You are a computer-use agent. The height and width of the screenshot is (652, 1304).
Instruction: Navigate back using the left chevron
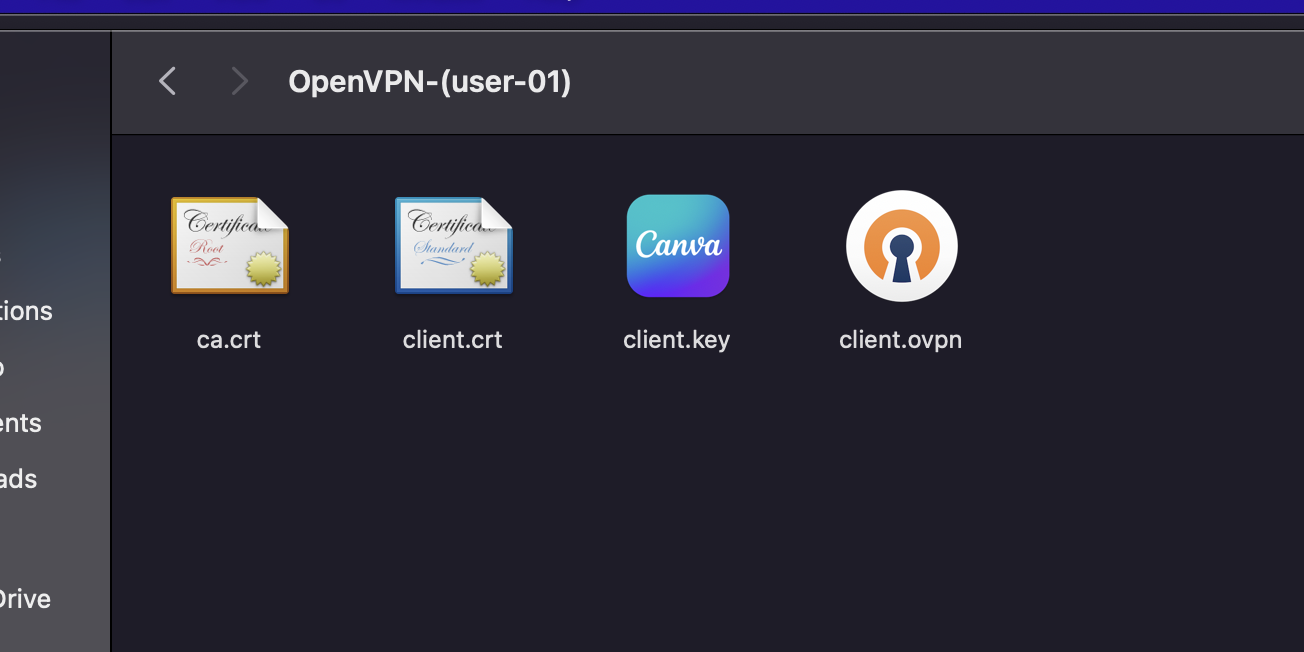click(167, 81)
